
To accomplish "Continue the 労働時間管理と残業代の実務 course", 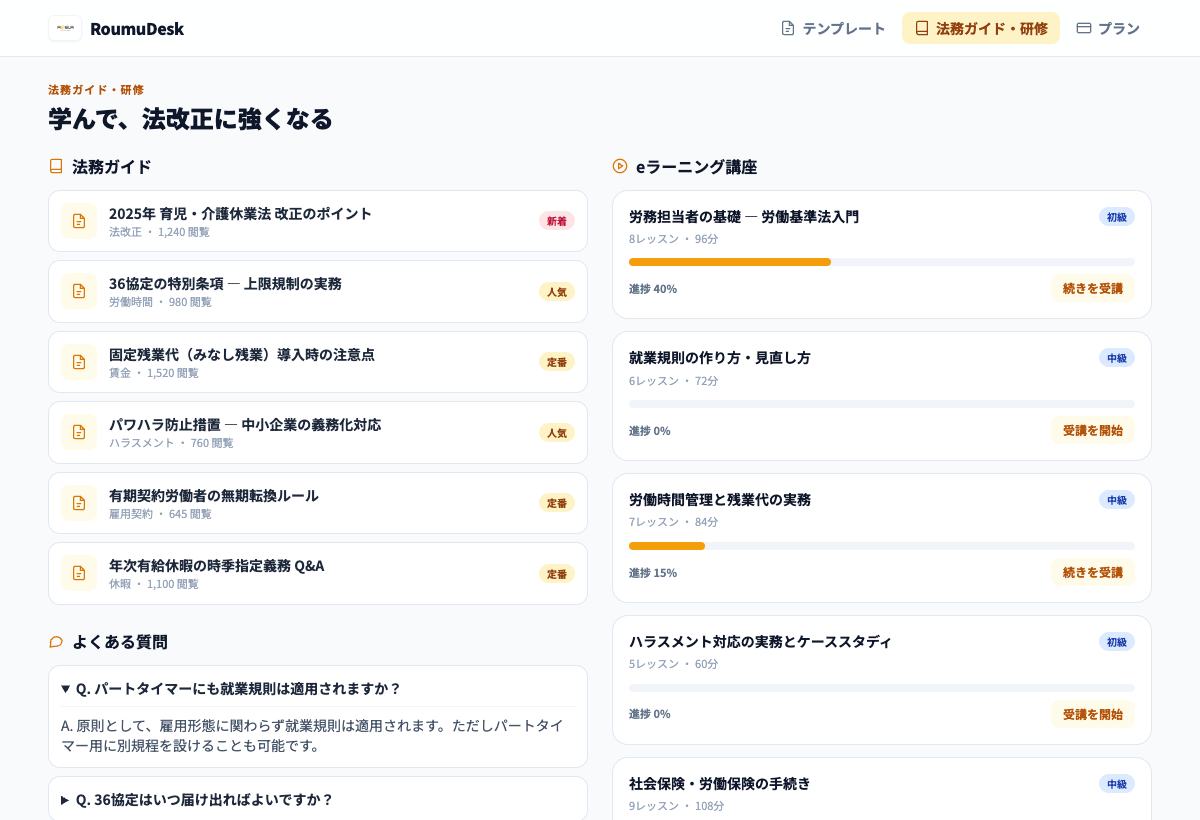I will (1092, 572).
